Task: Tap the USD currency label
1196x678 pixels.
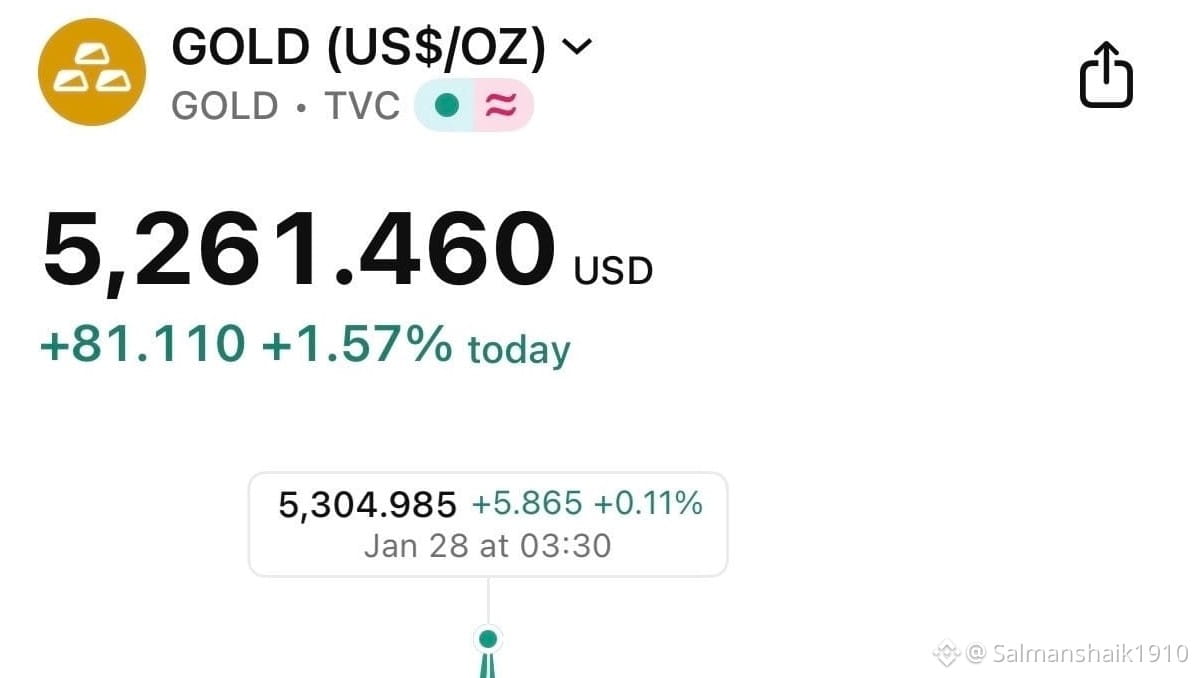Action: (x=613, y=271)
